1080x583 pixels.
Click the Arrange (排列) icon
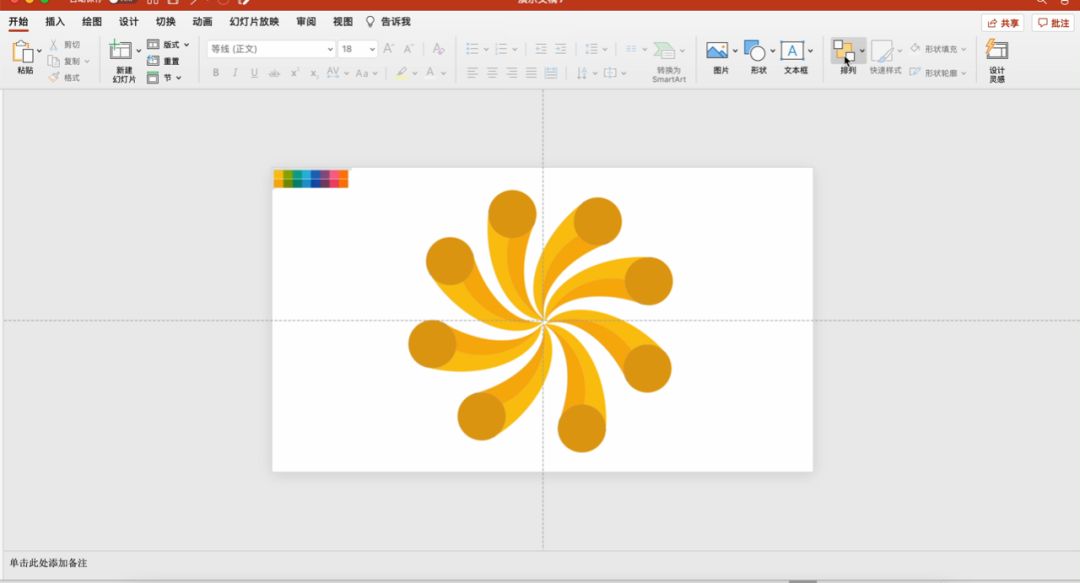tap(844, 50)
